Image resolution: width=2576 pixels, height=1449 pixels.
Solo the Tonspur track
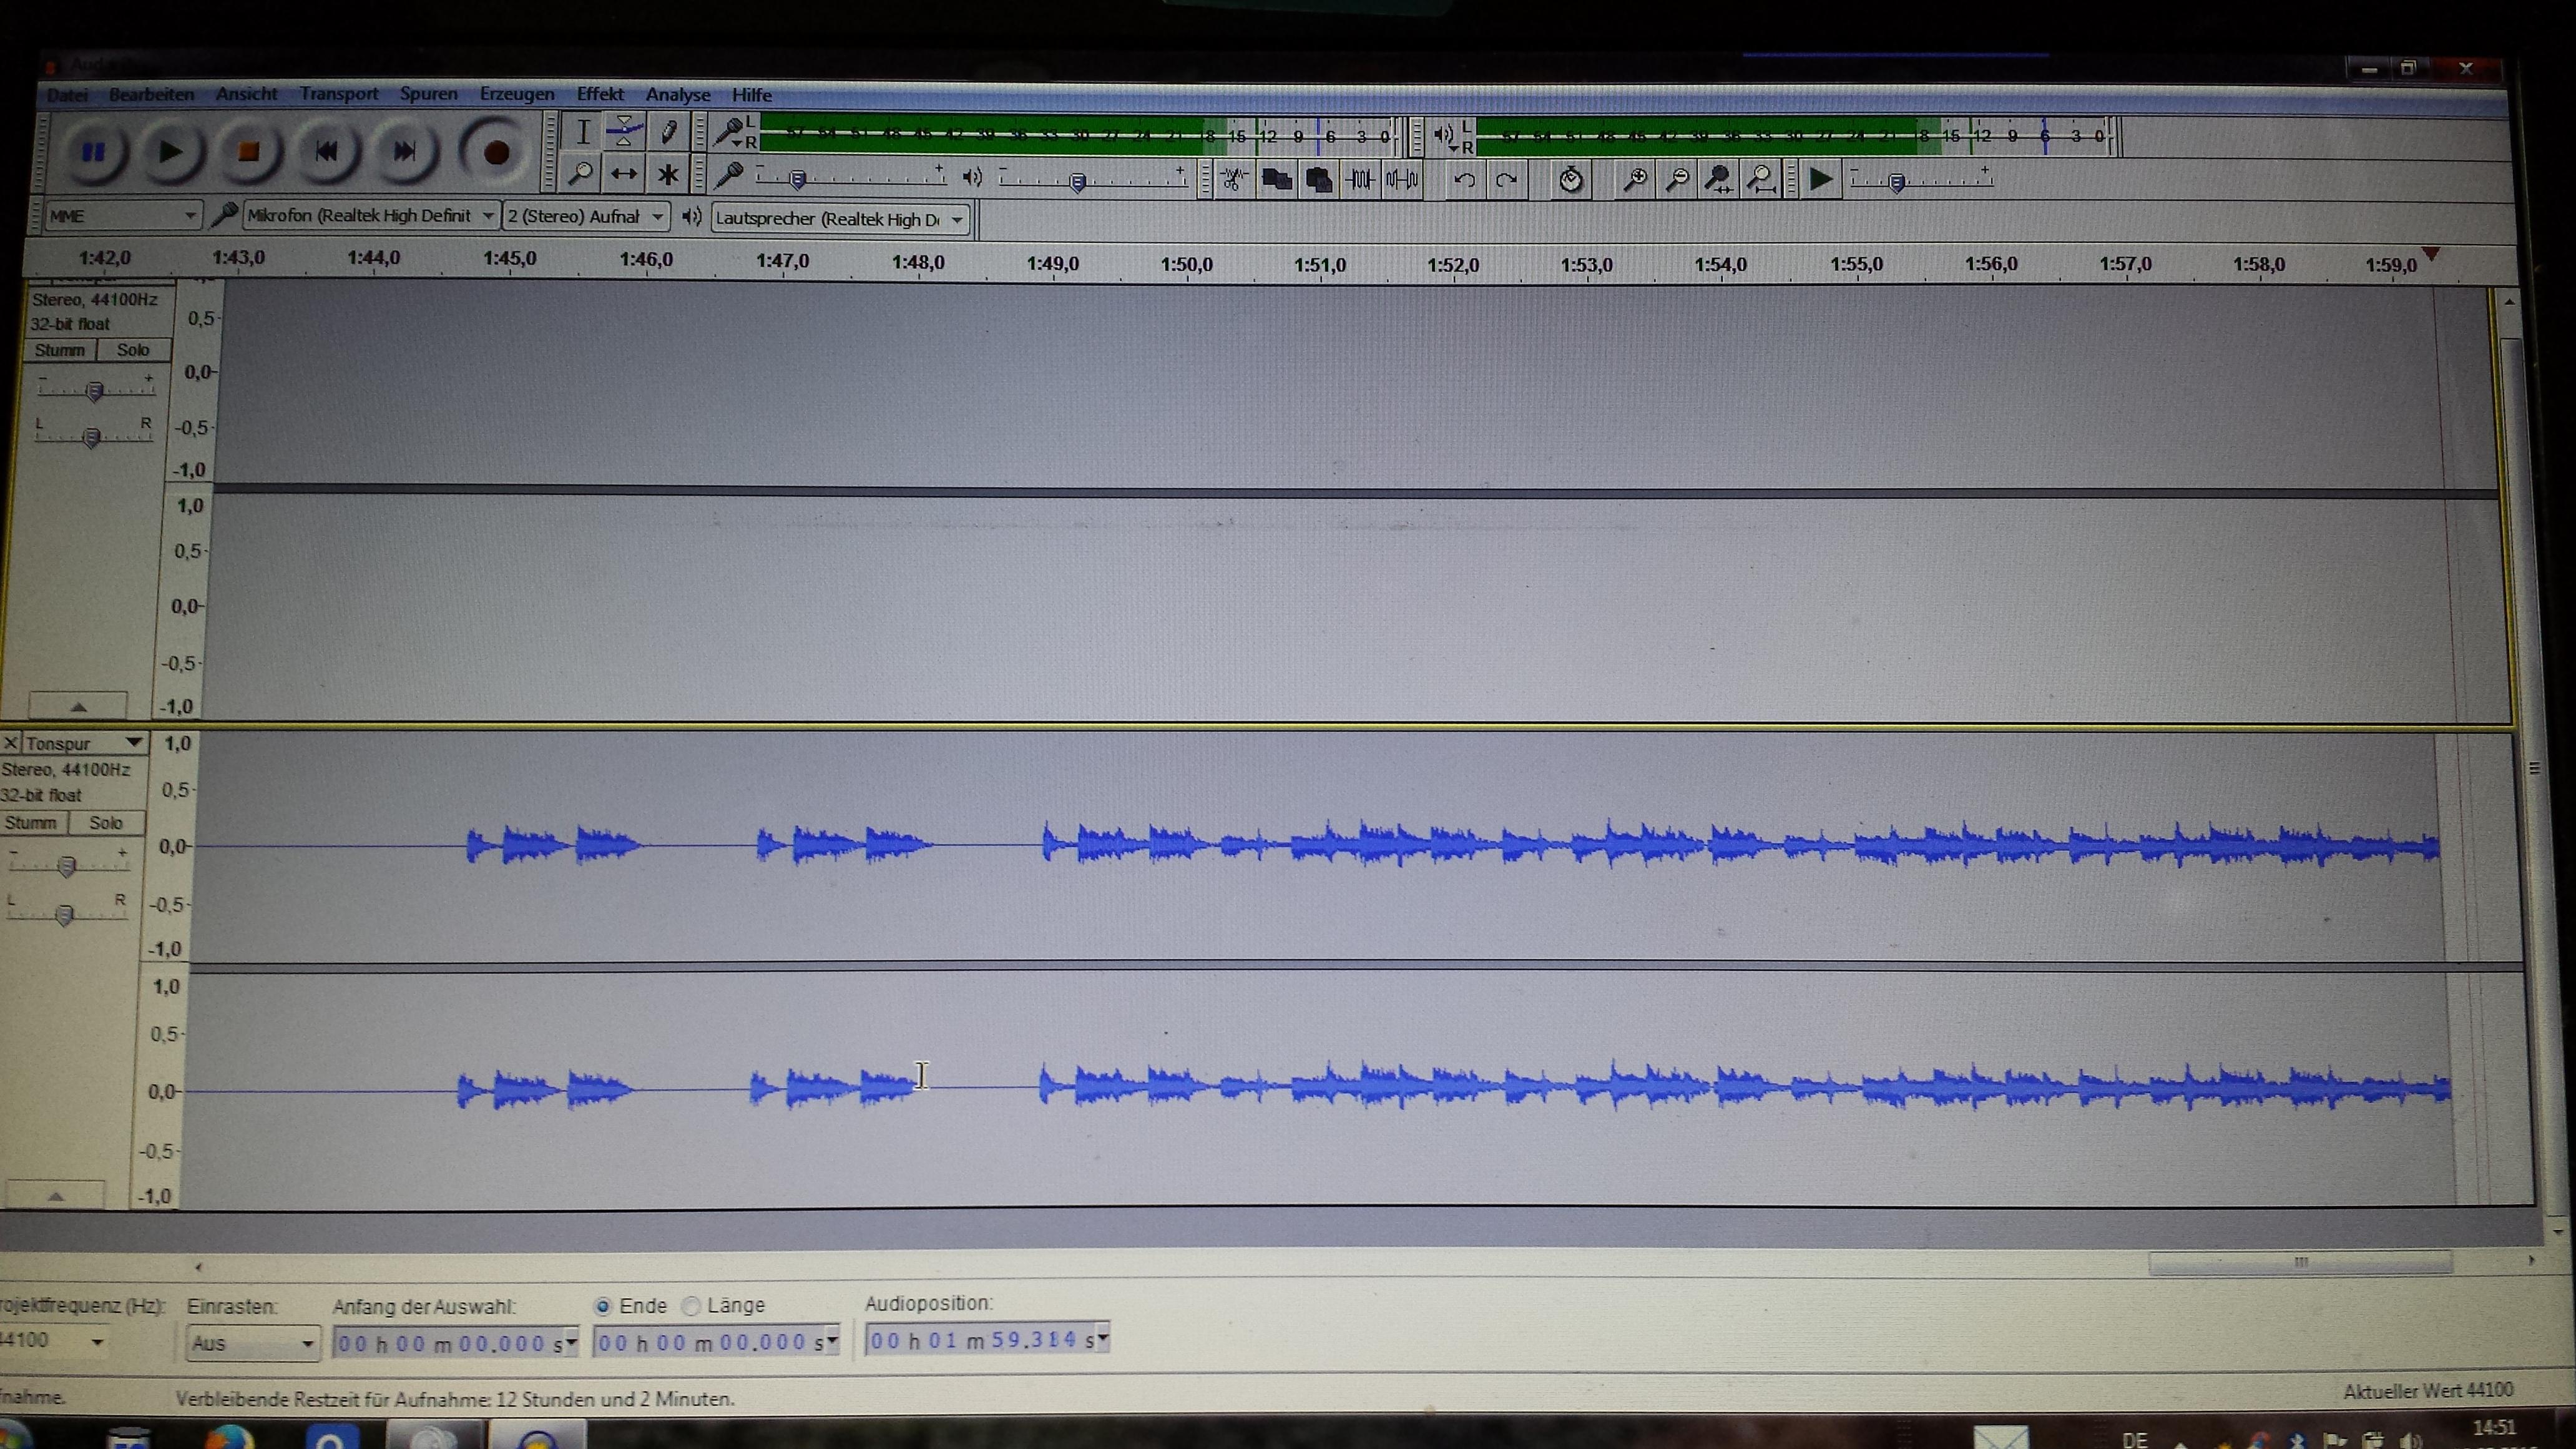(105, 823)
